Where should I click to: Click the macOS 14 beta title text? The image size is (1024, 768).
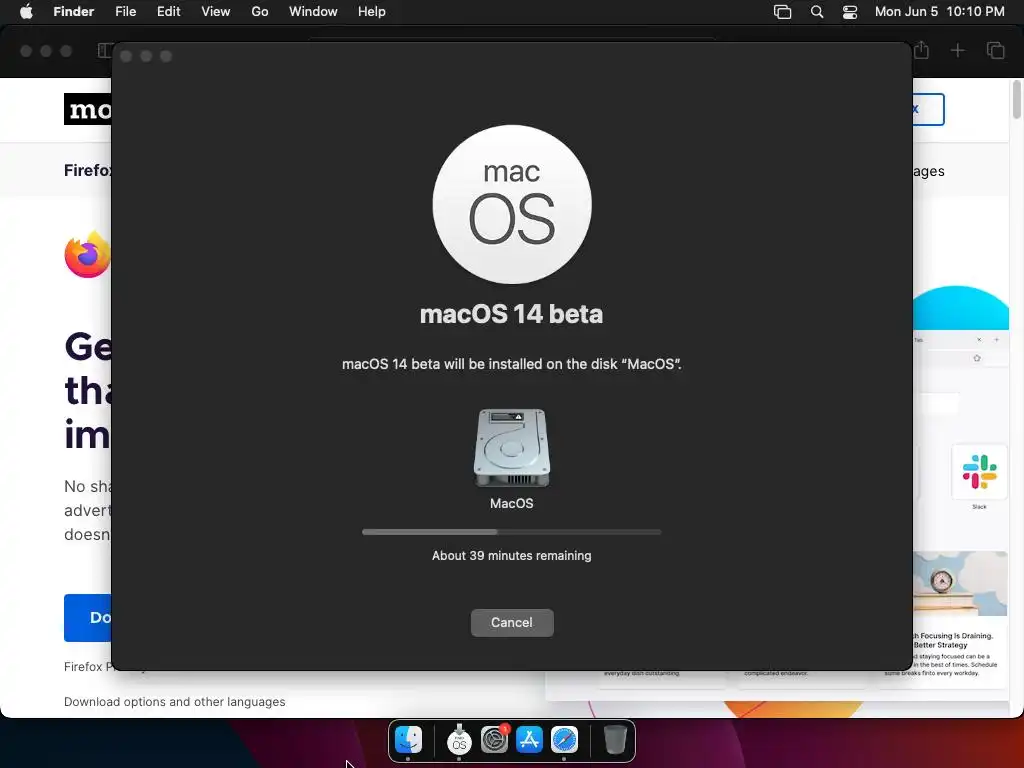[511, 314]
